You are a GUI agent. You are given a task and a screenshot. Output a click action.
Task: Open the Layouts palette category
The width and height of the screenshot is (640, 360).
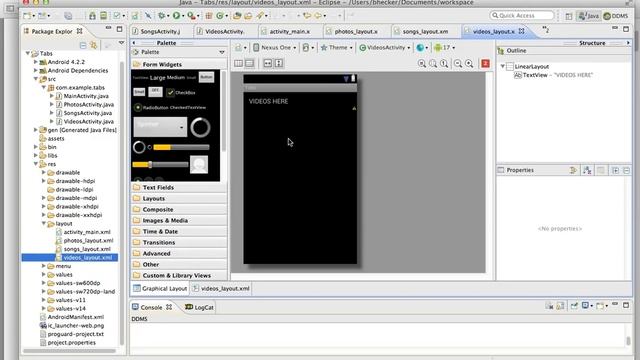[x=178, y=198]
